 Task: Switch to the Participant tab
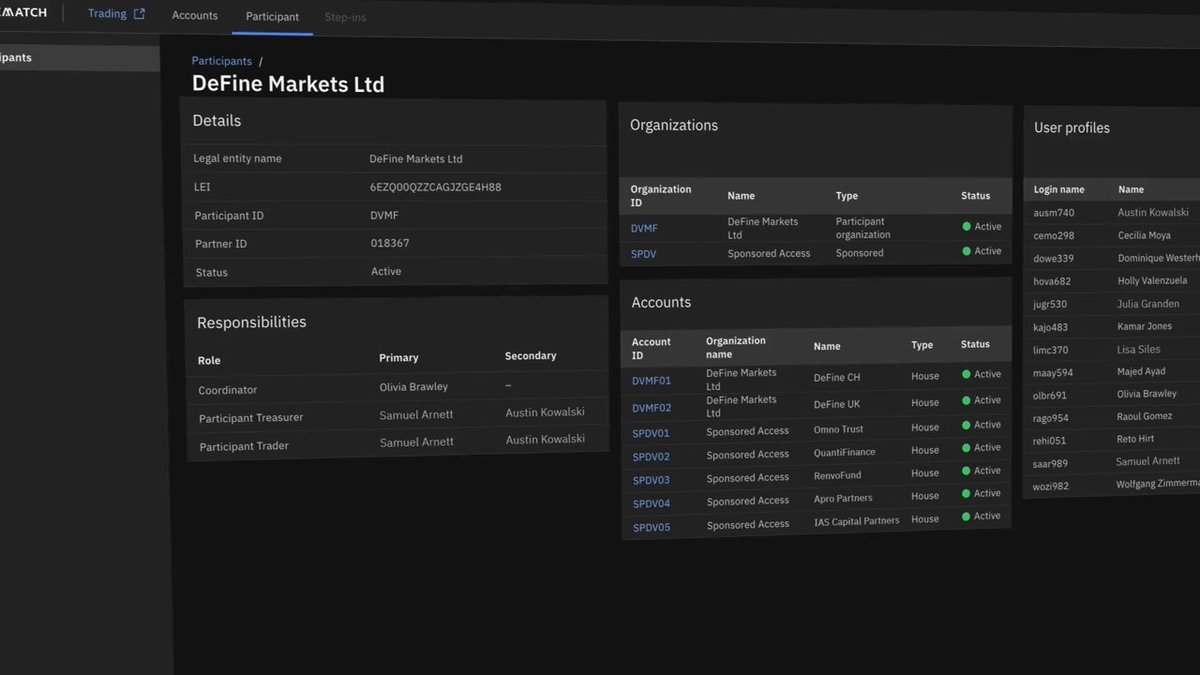pos(272,17)
